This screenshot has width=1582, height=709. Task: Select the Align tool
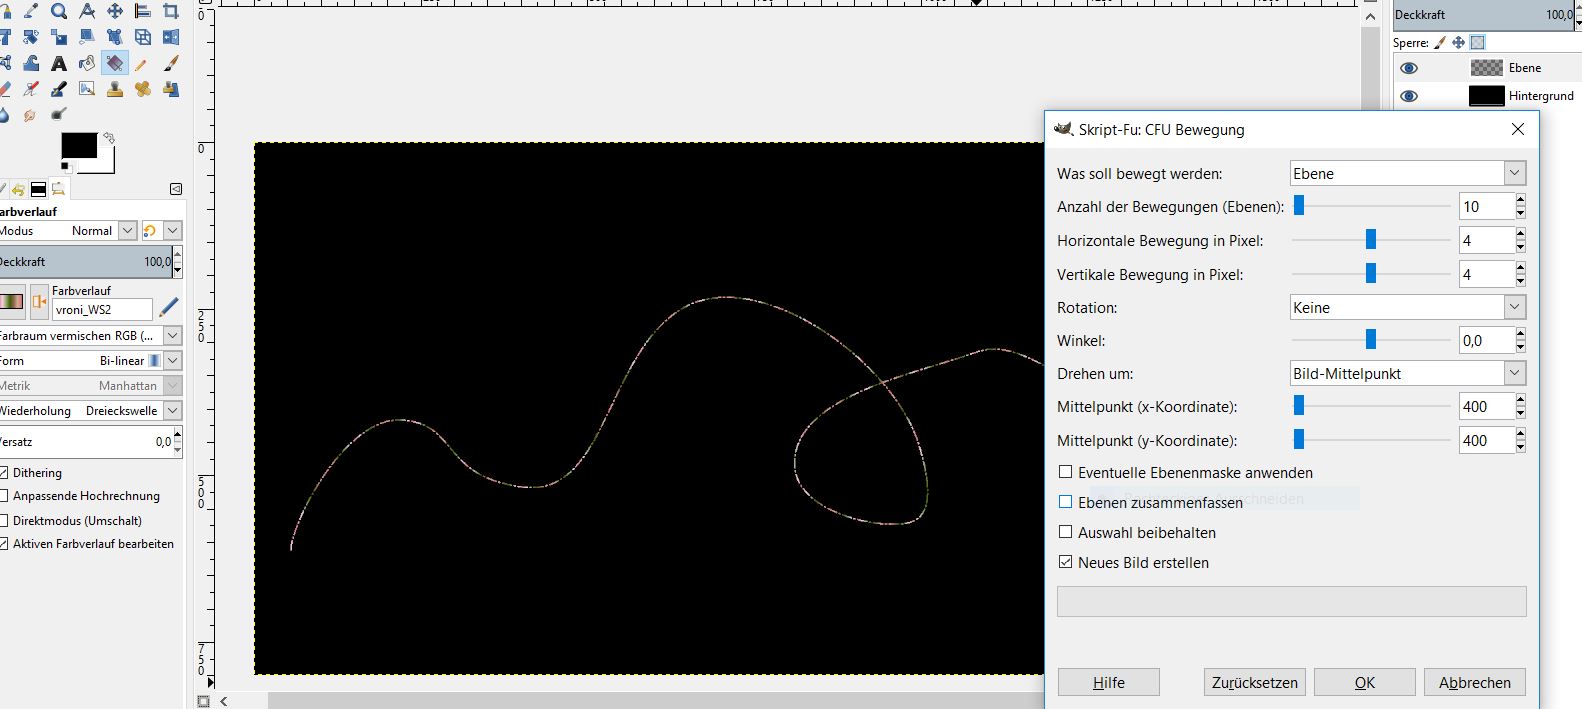pyautogui.click(x=143, y=11)
